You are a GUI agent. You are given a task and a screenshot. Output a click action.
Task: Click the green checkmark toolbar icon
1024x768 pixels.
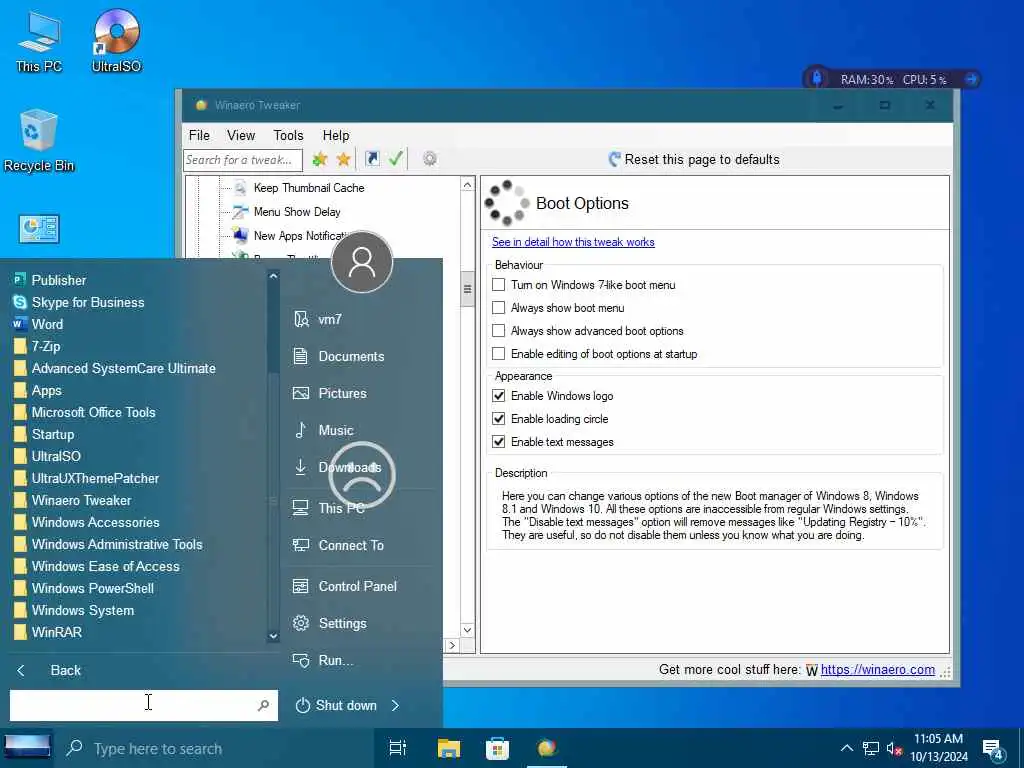click(396, 159)
